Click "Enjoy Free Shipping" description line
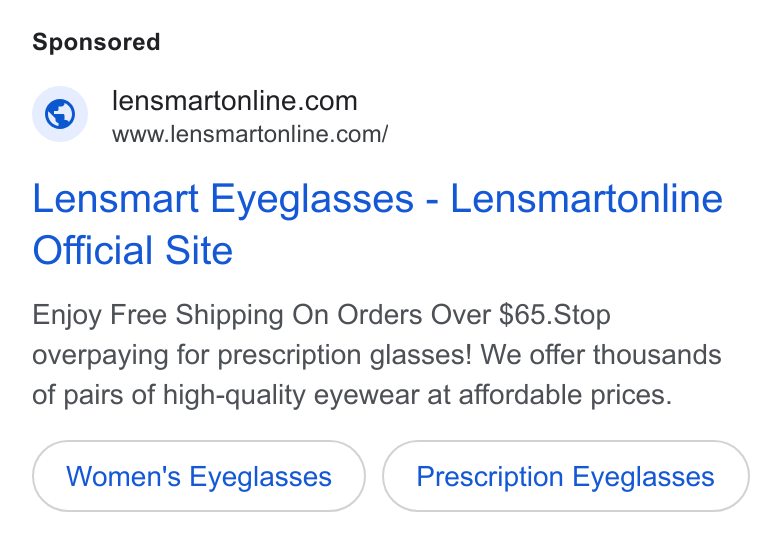 158,316
